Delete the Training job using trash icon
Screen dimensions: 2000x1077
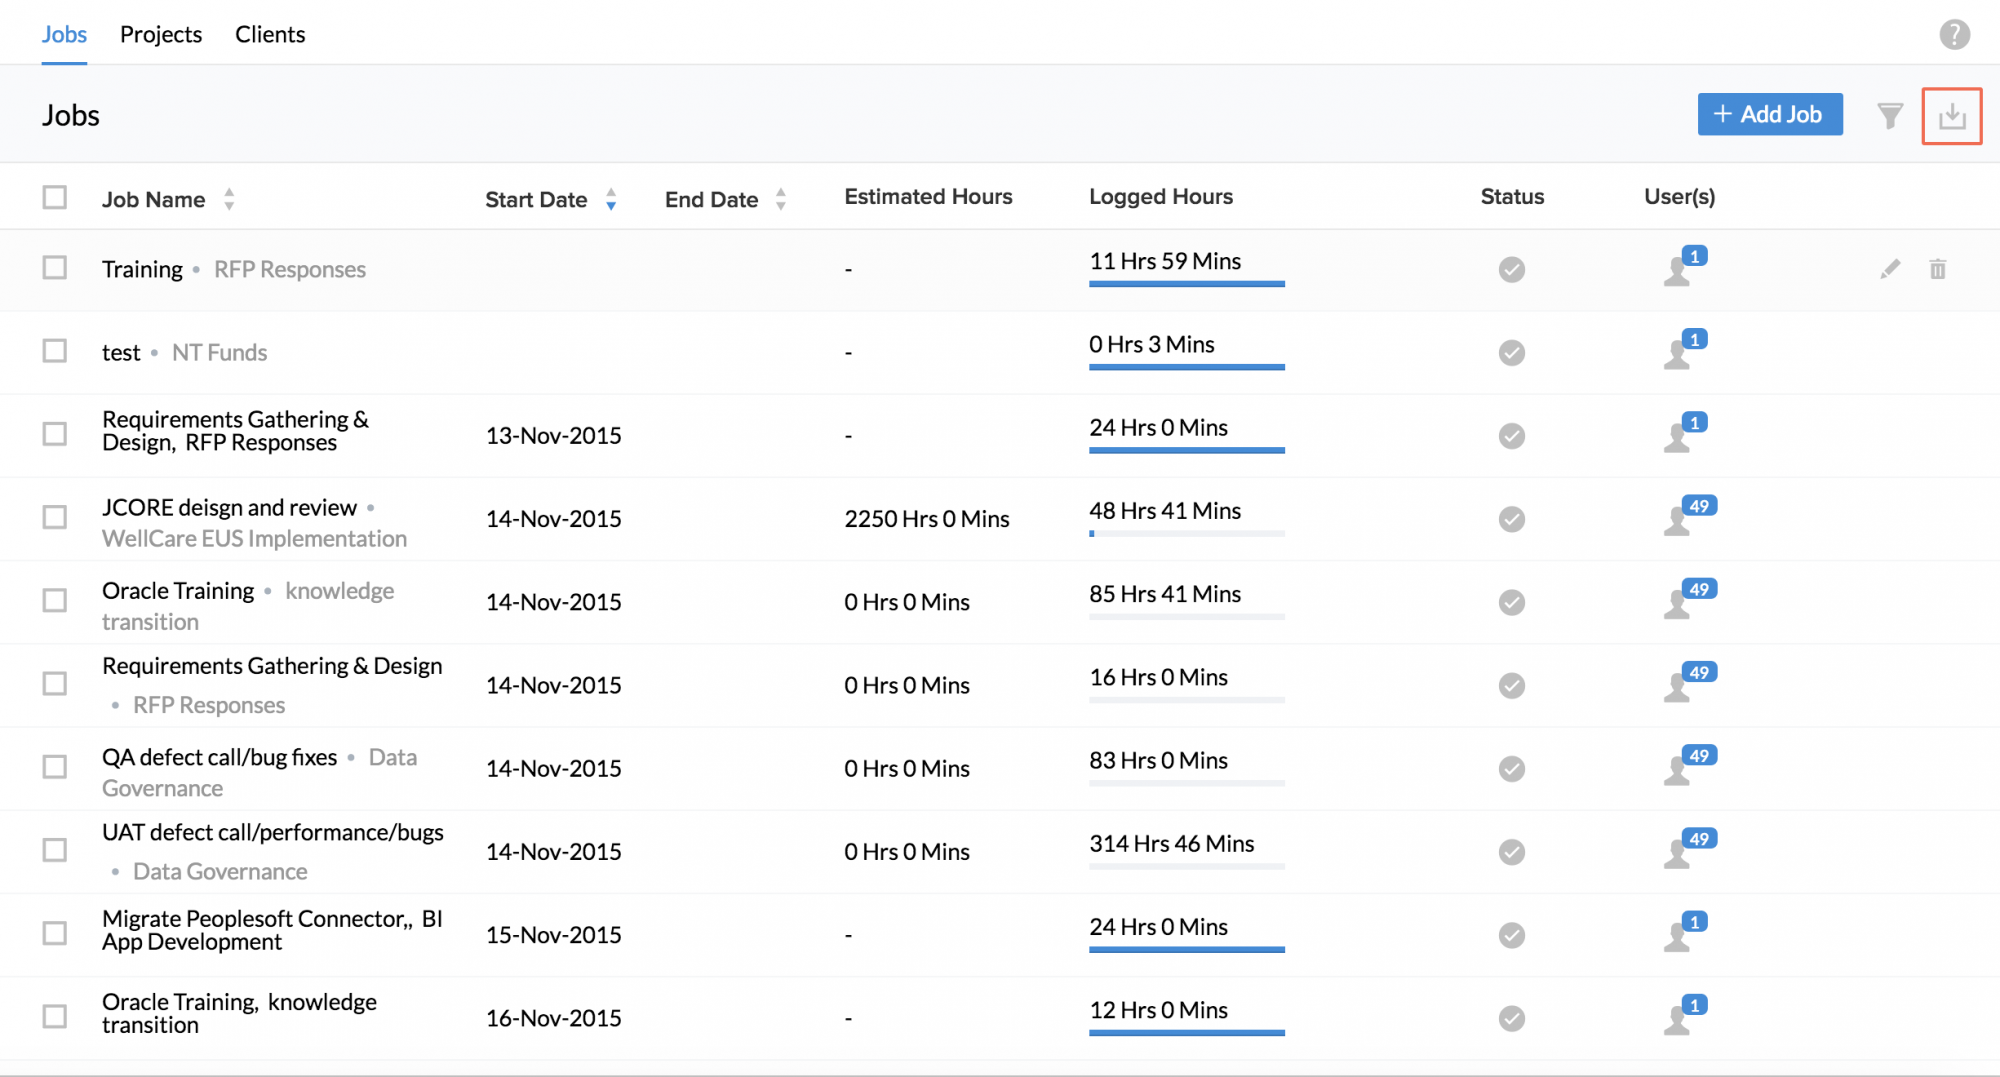tap(1937, 269)
